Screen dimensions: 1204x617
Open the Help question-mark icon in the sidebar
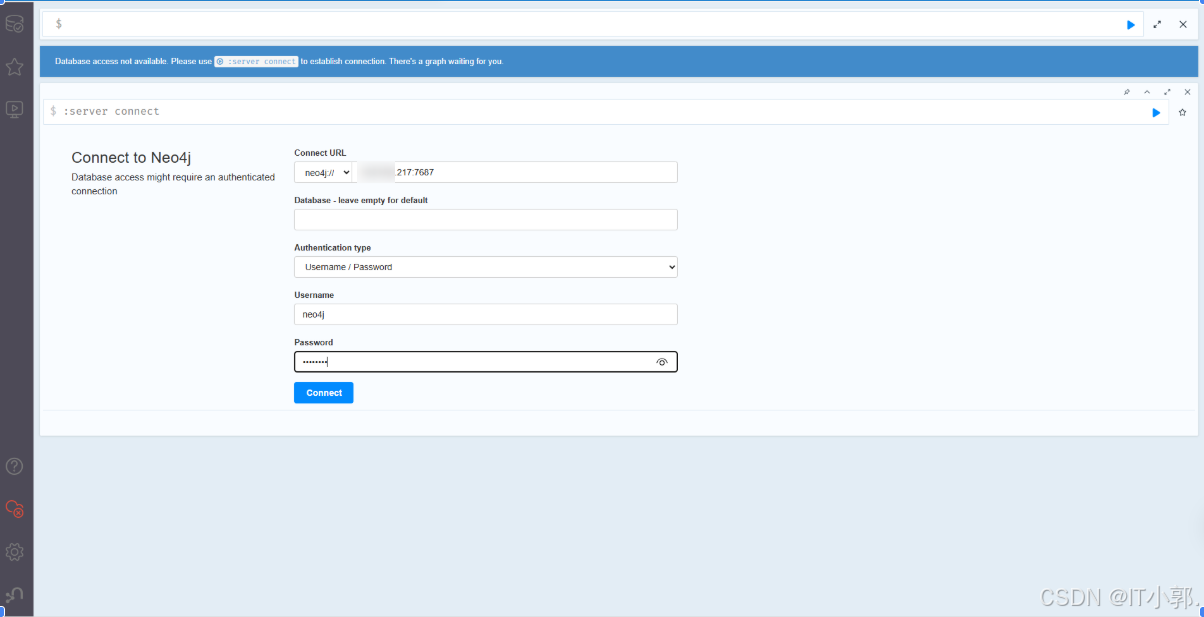pyautogui.click(x=15, y=466)
